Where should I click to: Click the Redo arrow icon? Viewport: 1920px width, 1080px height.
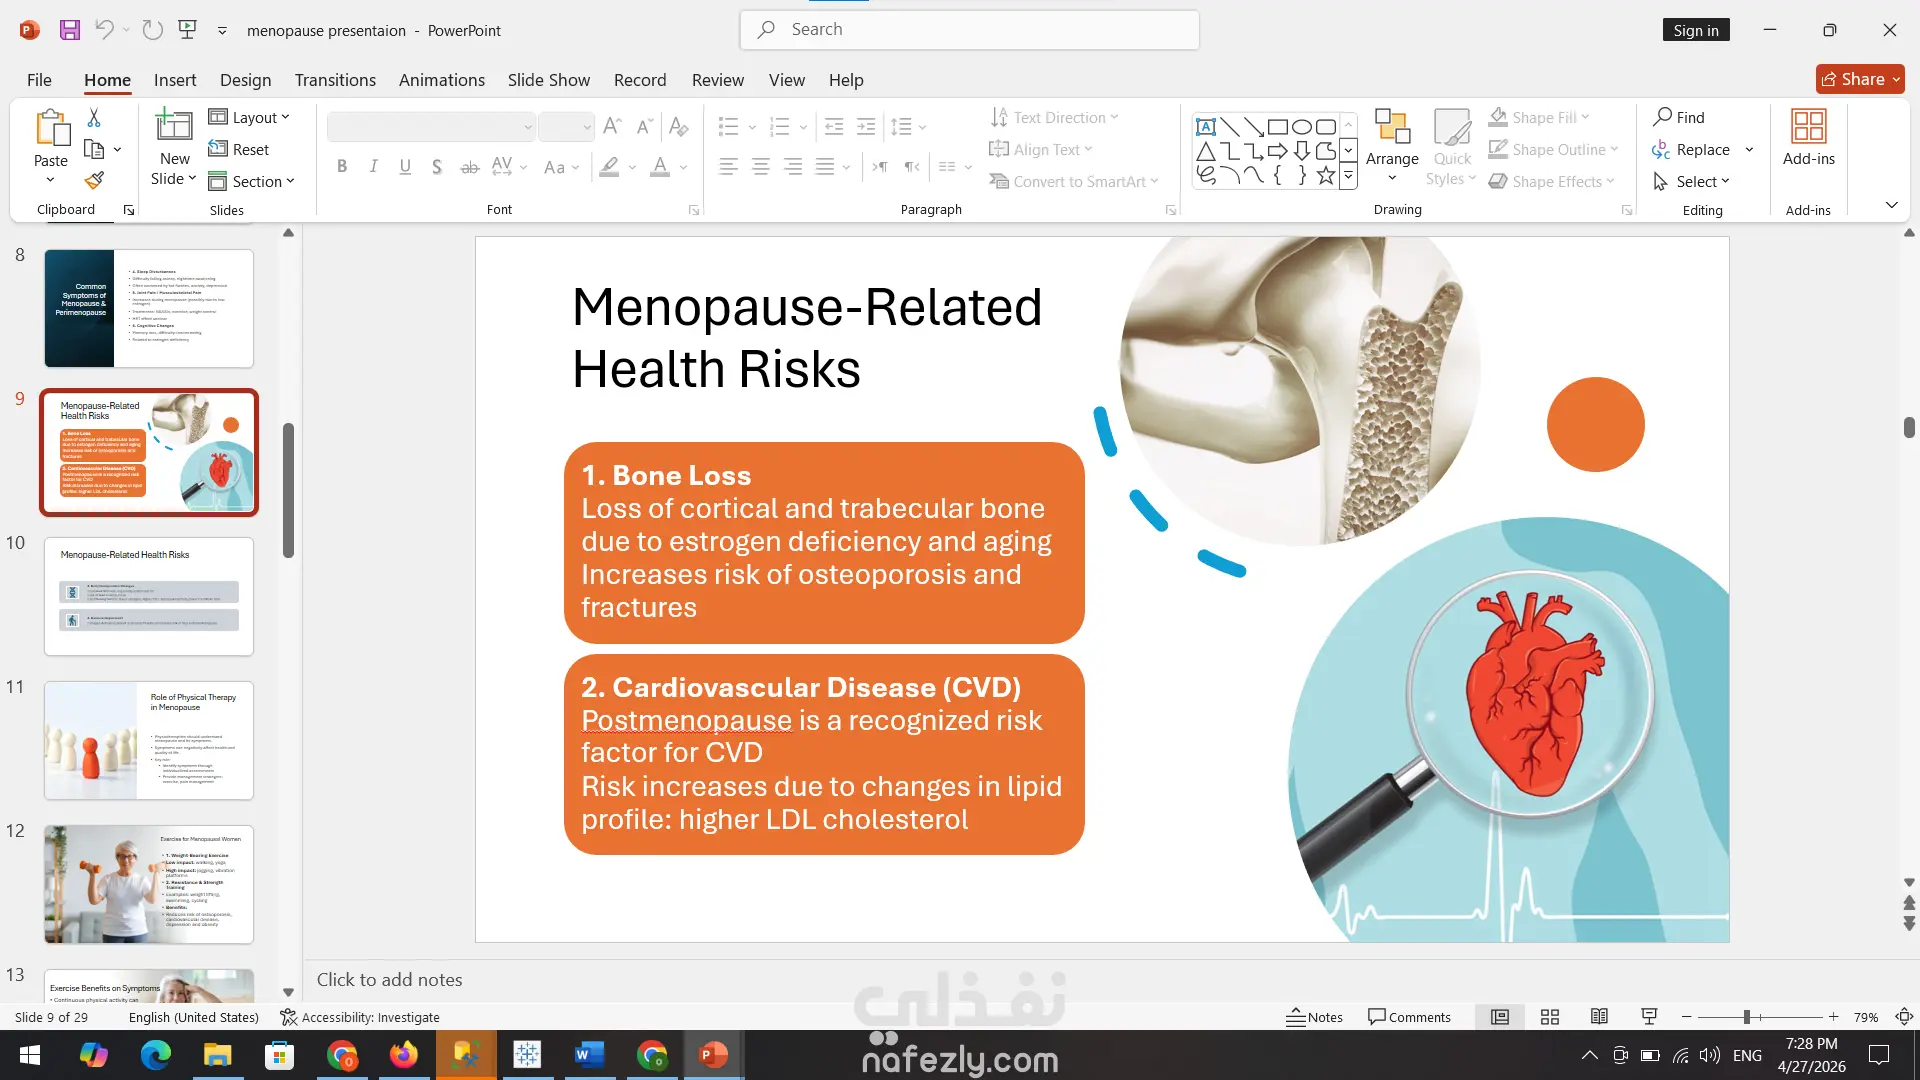(x=152, y=30)
